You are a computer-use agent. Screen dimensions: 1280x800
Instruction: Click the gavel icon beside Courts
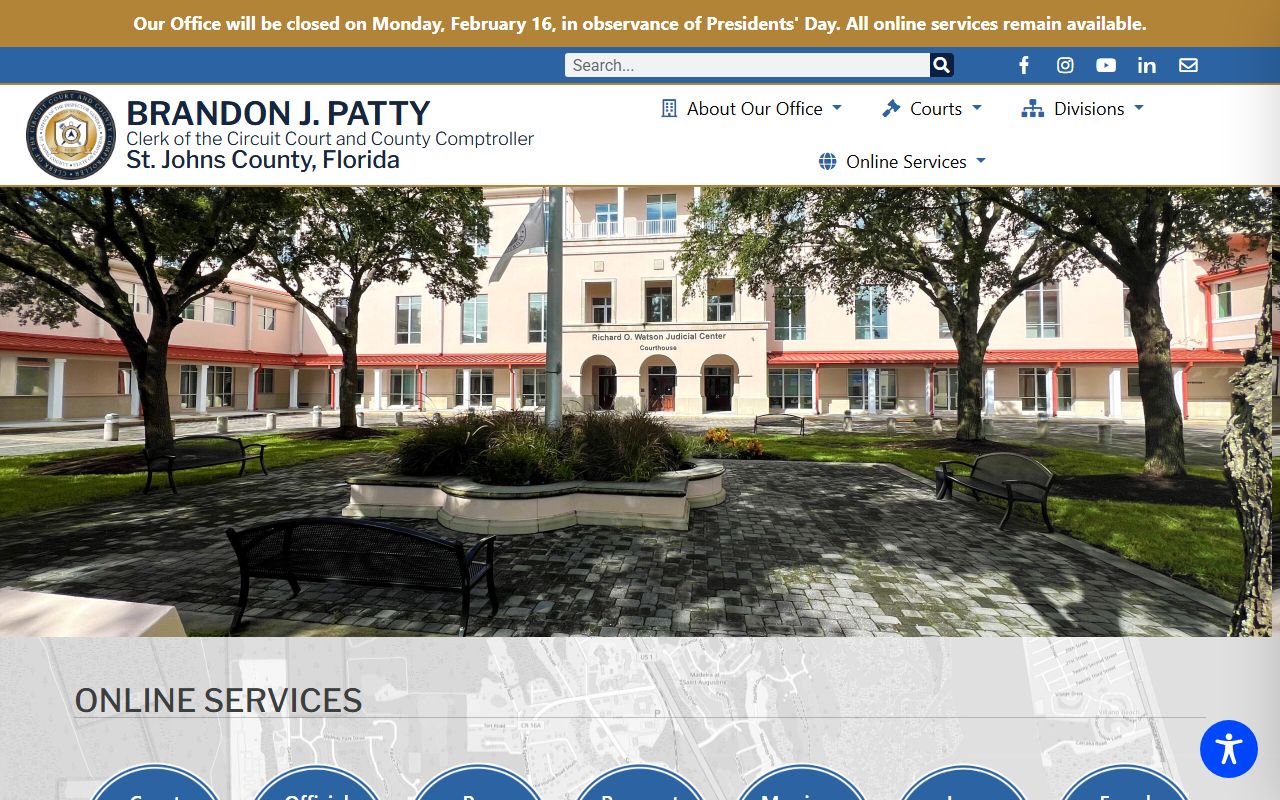(891, 108)
